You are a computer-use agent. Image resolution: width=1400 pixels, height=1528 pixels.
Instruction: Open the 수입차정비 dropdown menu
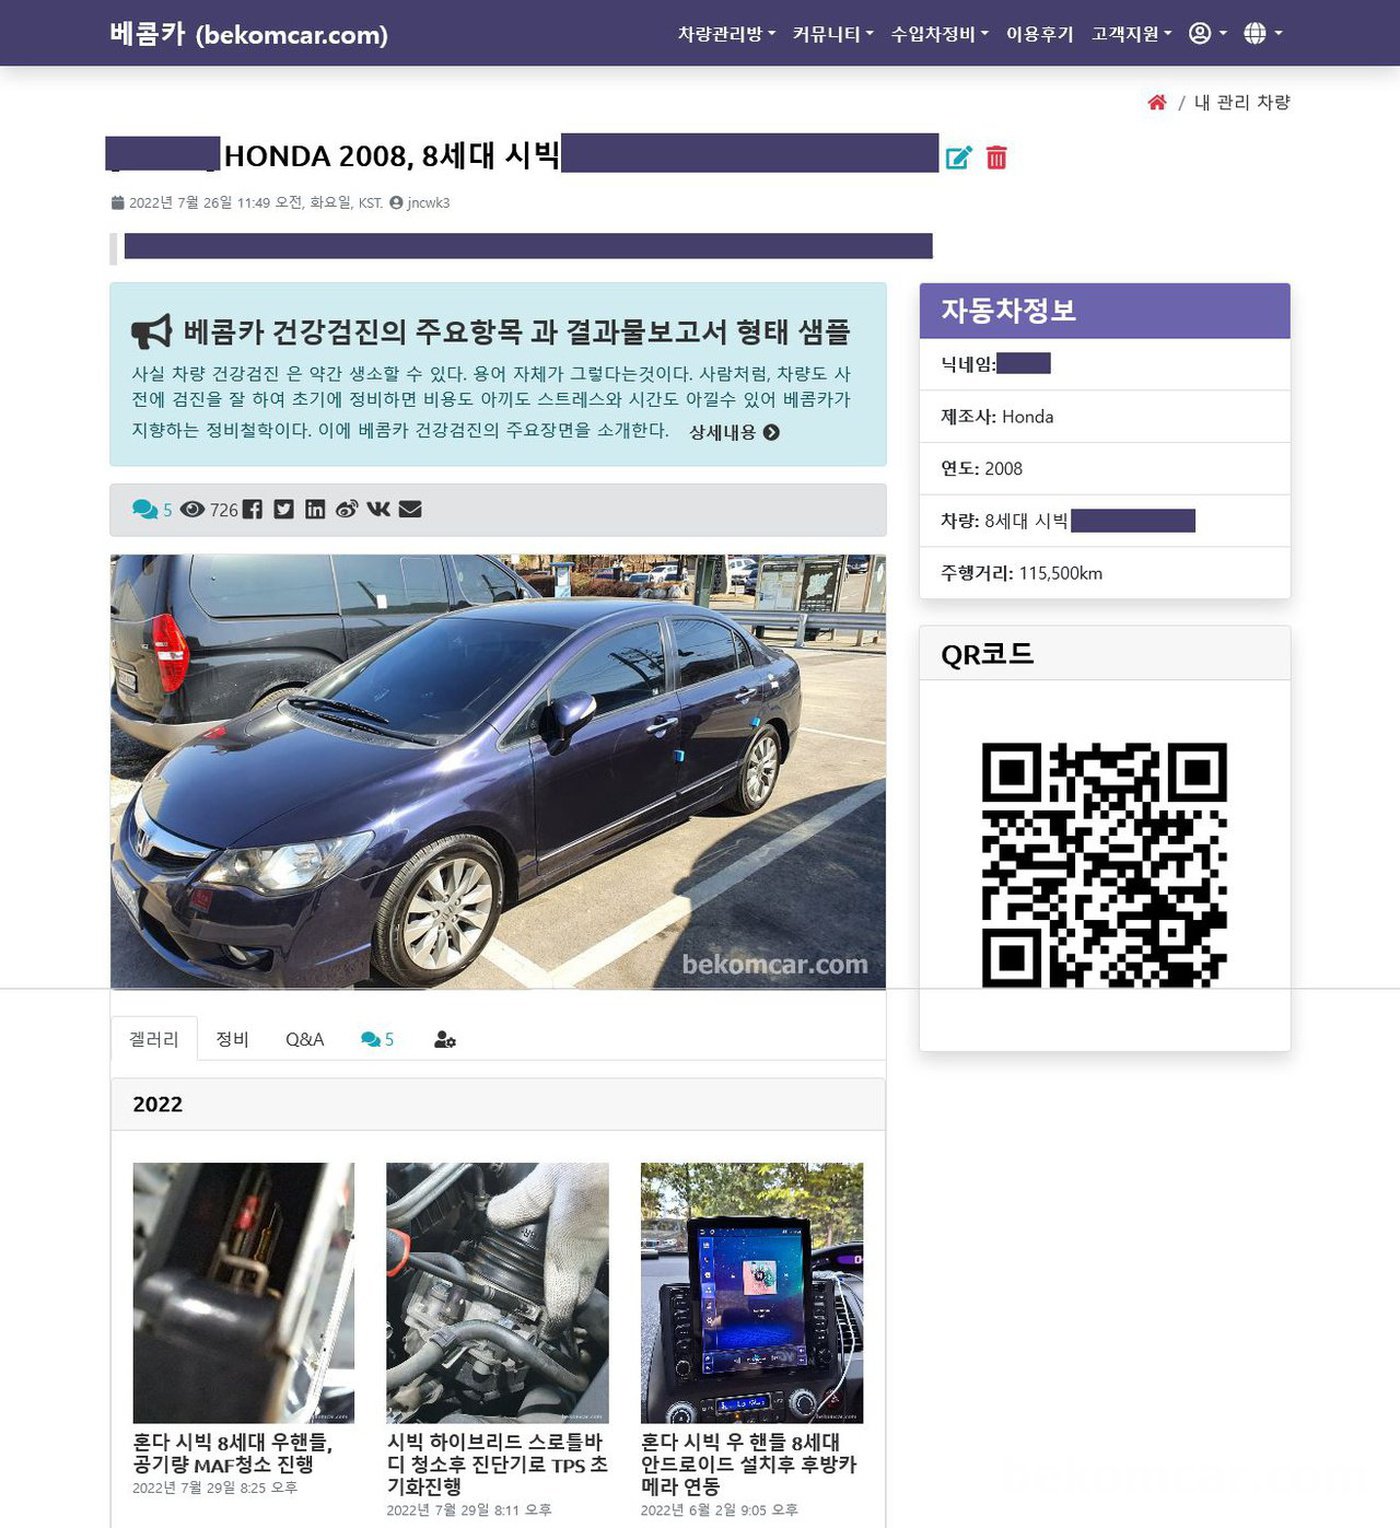pos(939,34)
